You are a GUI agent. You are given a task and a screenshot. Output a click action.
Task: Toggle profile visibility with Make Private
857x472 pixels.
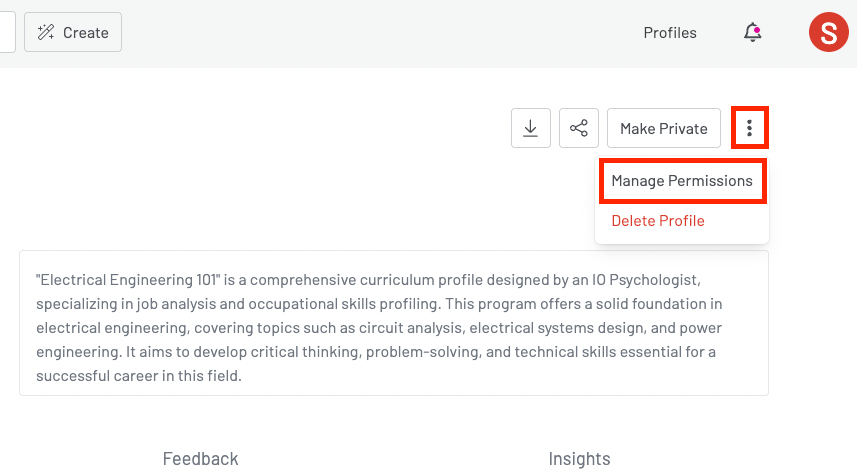click(663, 128)
